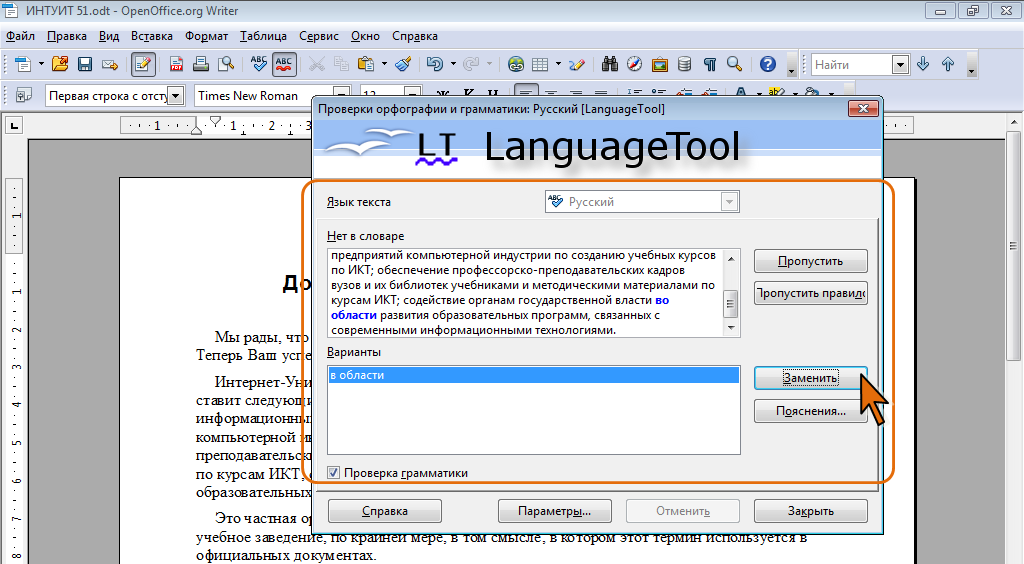Show Draw Functions icon
The image size is (1024, 564).
pos(577,64)
